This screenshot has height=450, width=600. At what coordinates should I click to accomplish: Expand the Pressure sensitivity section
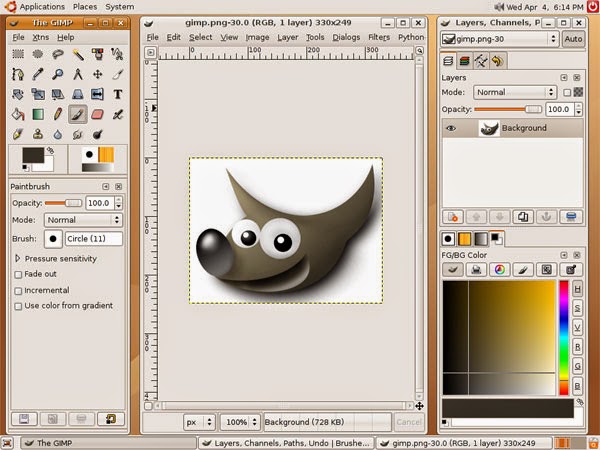coord(18,259)
